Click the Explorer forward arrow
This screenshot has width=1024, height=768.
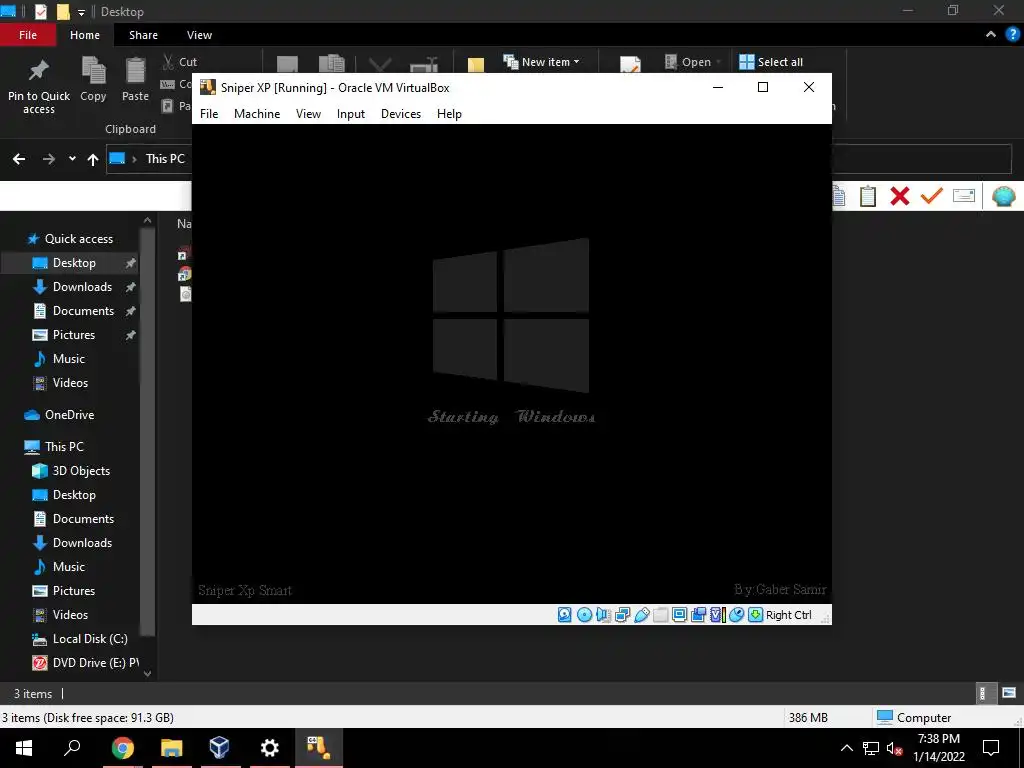48,159
